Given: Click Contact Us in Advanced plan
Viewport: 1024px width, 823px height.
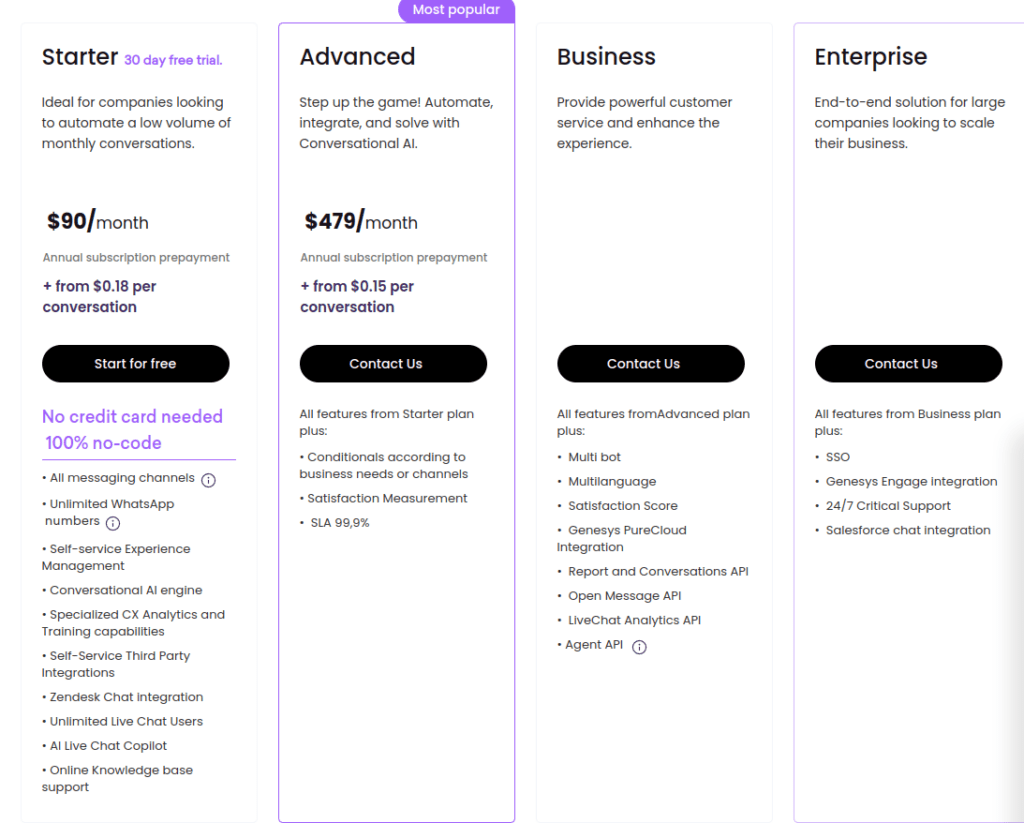Looking at the screenshot, I should [x=393, y=364].
